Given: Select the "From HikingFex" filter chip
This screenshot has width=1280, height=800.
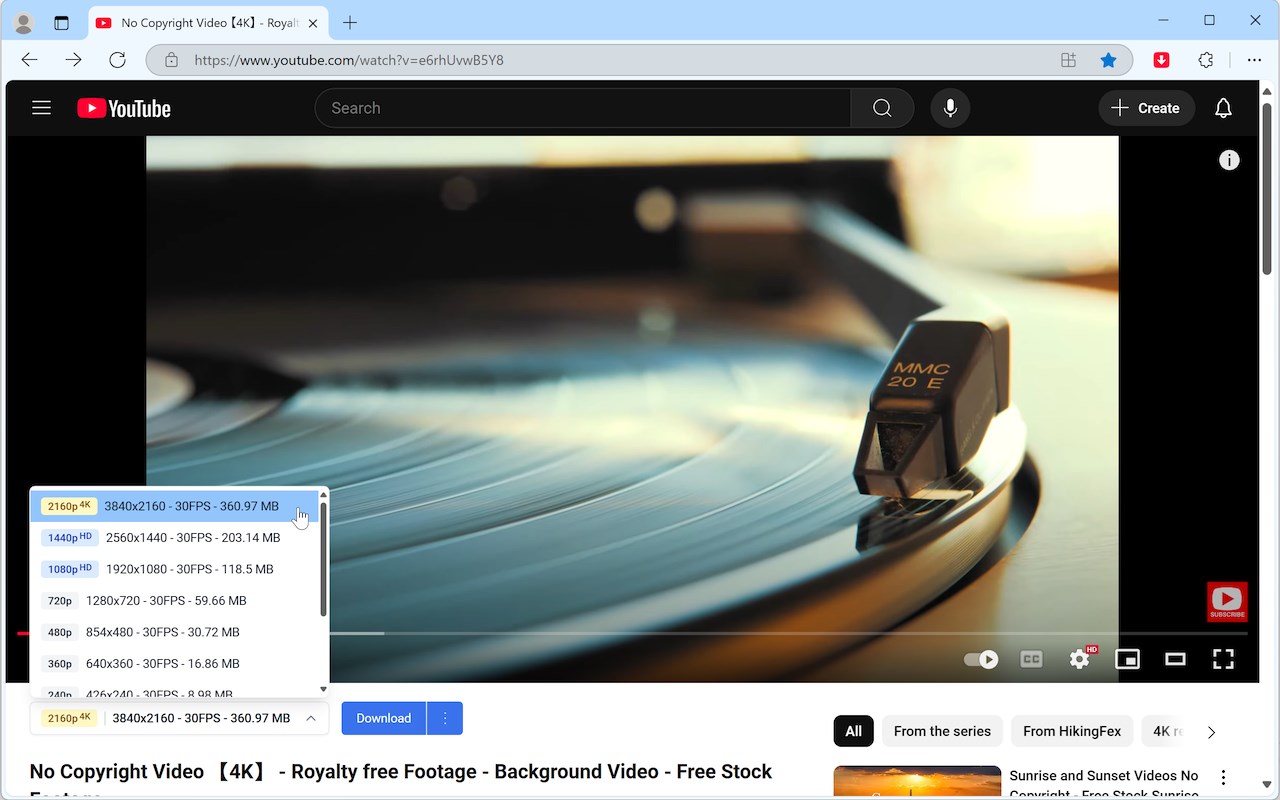Looking at the screenshot, I should (x=1072, y=731).
